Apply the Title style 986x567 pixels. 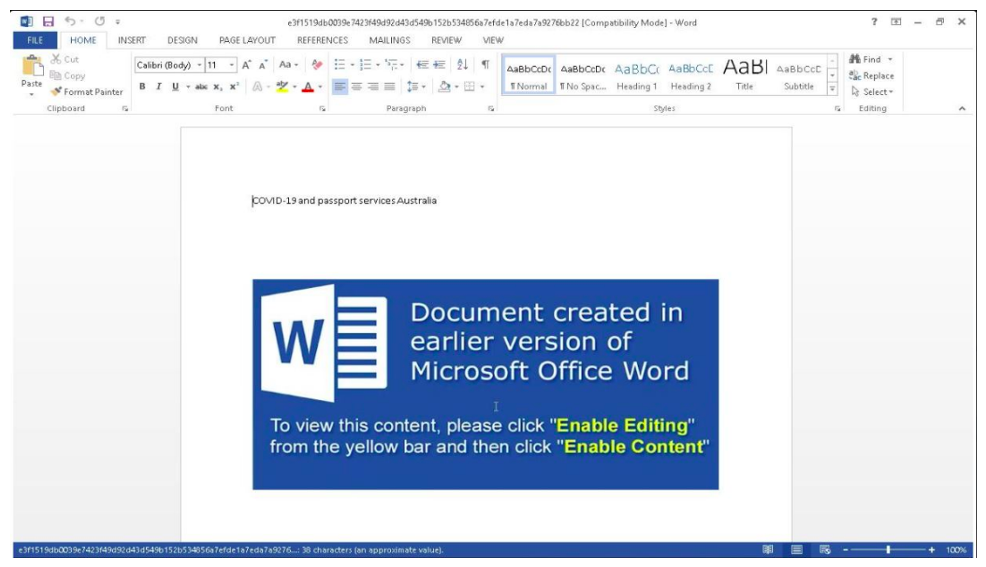[745, 75]
